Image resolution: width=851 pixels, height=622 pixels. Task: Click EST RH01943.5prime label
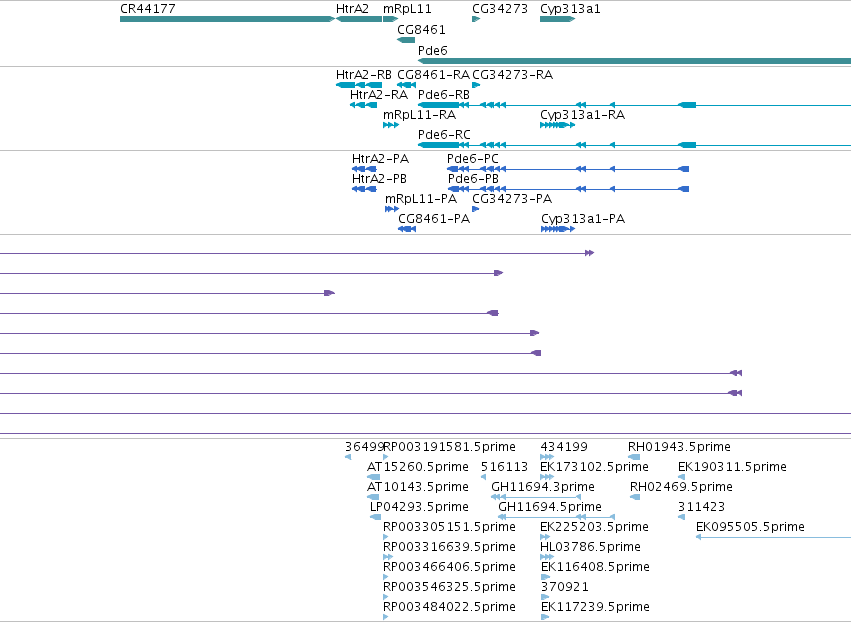(x=679, y=447)
